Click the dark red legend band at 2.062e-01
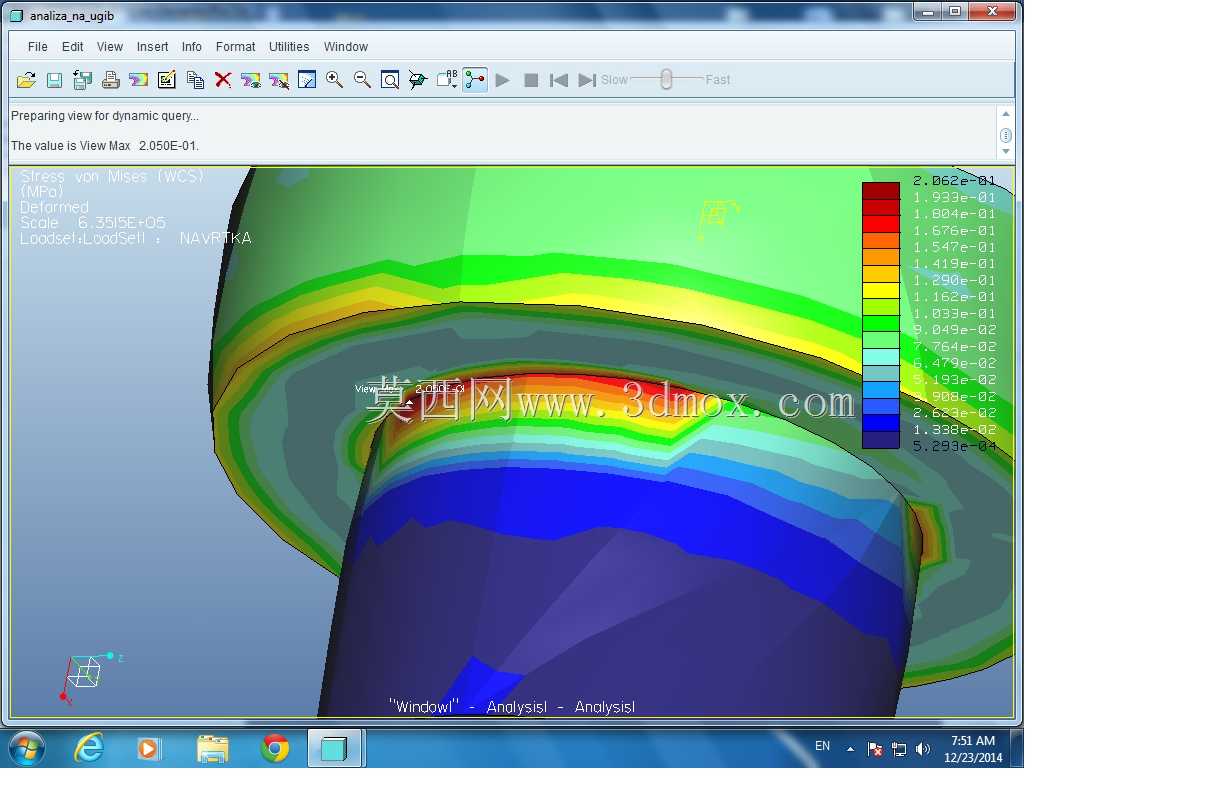 [x=881, y=190]
